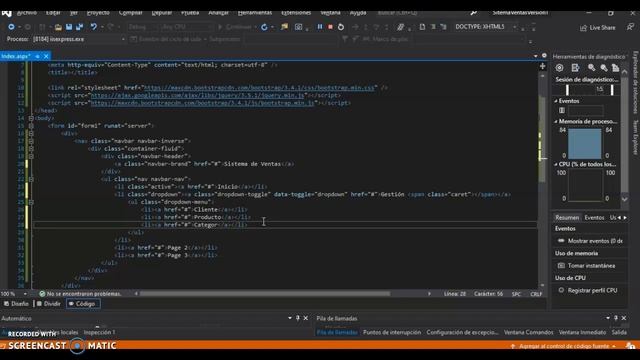Click the Live Share icon
The height and width of the screenshot is (360, 640).
coord(583,28)
